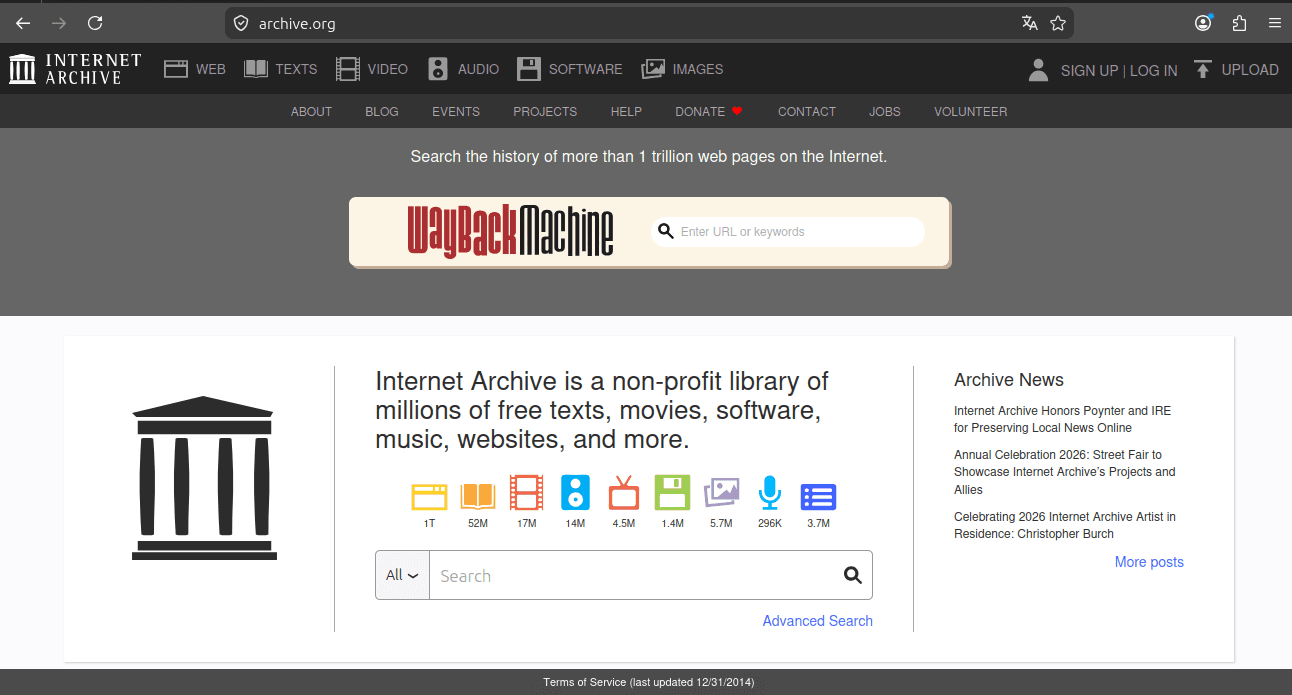Screen dimensions: 1292x695
Task: Open the WEB menu in top navigation
Action: [x=195, y=69]
